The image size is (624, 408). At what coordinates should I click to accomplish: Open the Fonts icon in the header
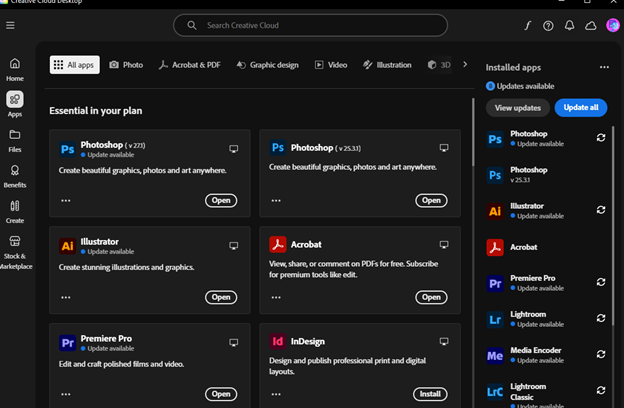tap(527, 25)
